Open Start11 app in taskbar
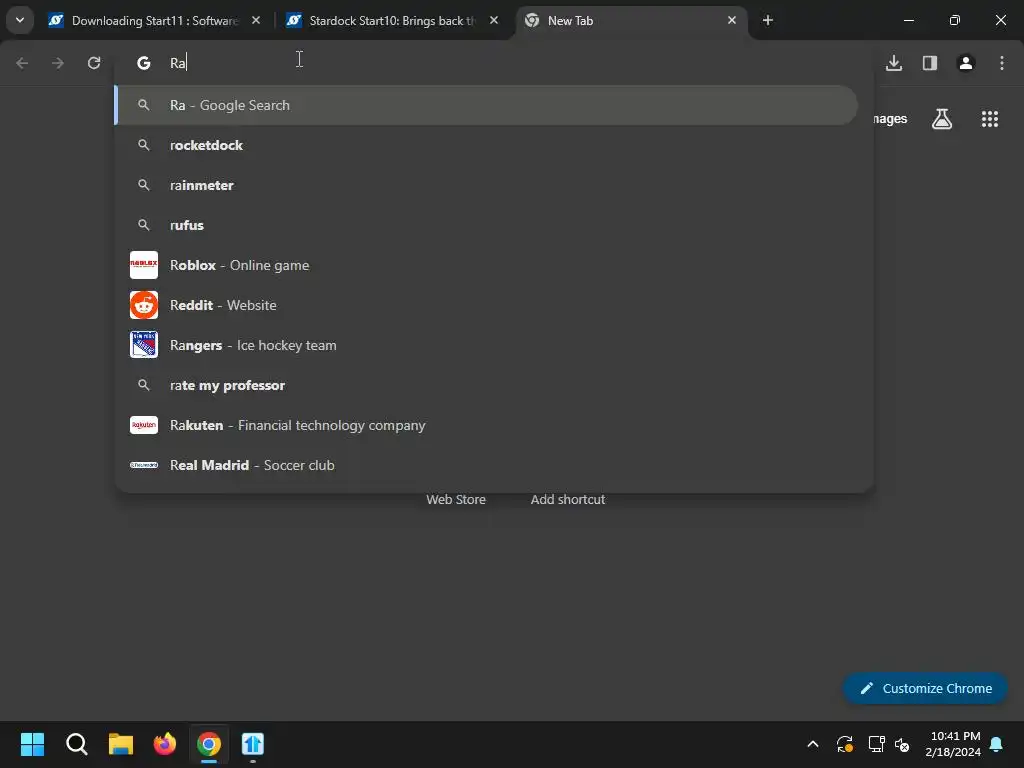Image resolution: width=1024 pixels, height=768 pixels. coord(253,744)
